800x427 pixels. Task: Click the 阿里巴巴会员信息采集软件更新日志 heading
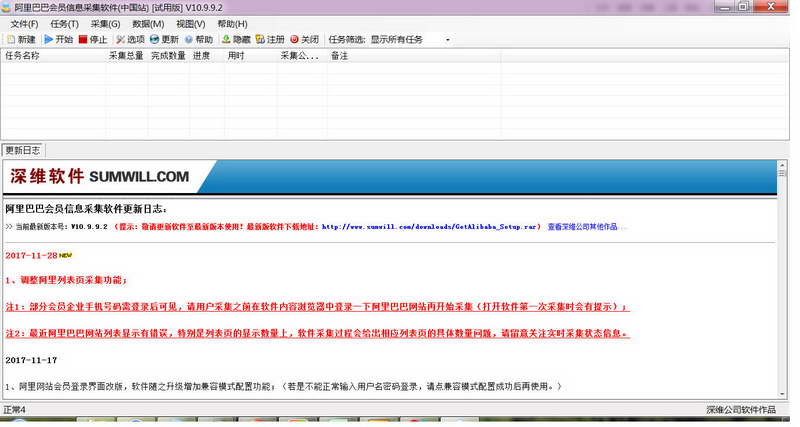pos(86,209)
